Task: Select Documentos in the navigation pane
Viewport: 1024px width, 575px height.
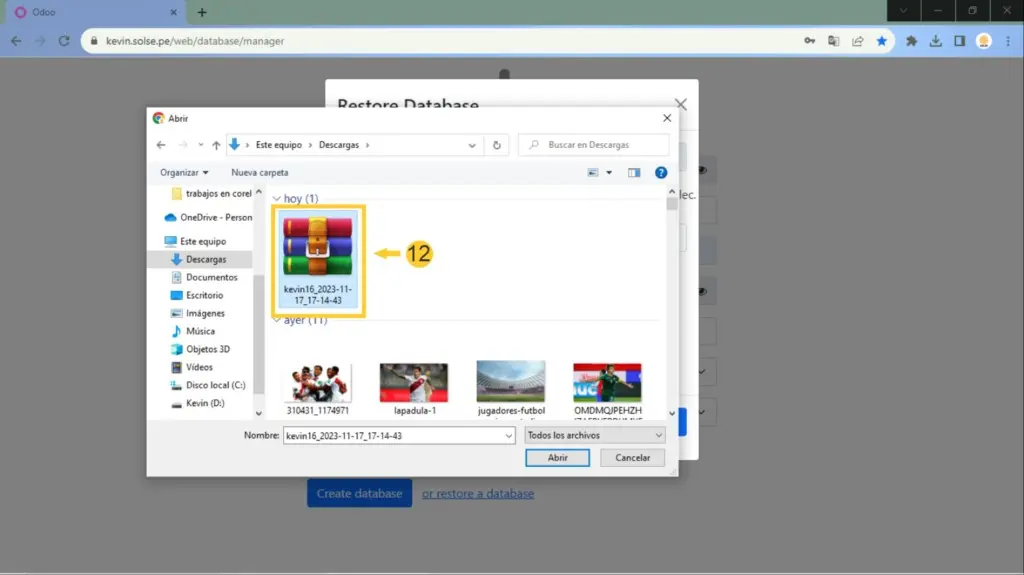Action: point(211,277)
